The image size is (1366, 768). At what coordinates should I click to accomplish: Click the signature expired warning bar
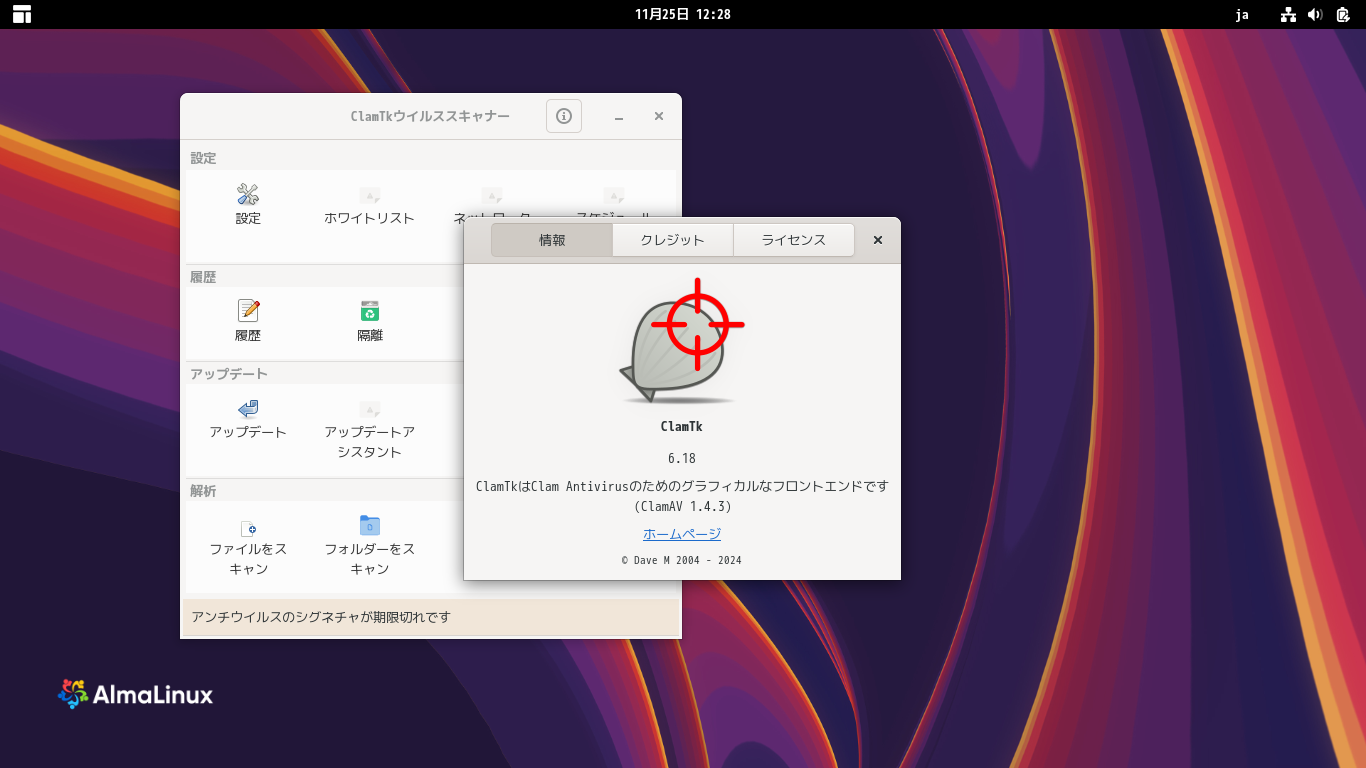[x=431, y=617]
